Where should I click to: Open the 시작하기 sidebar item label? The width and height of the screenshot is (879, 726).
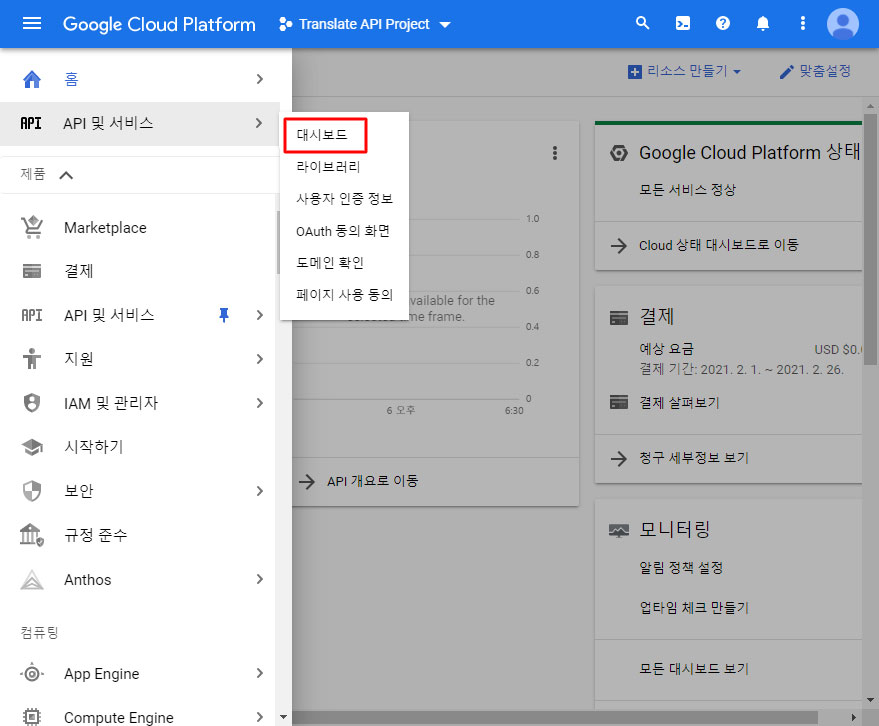[x=94, y=447]
